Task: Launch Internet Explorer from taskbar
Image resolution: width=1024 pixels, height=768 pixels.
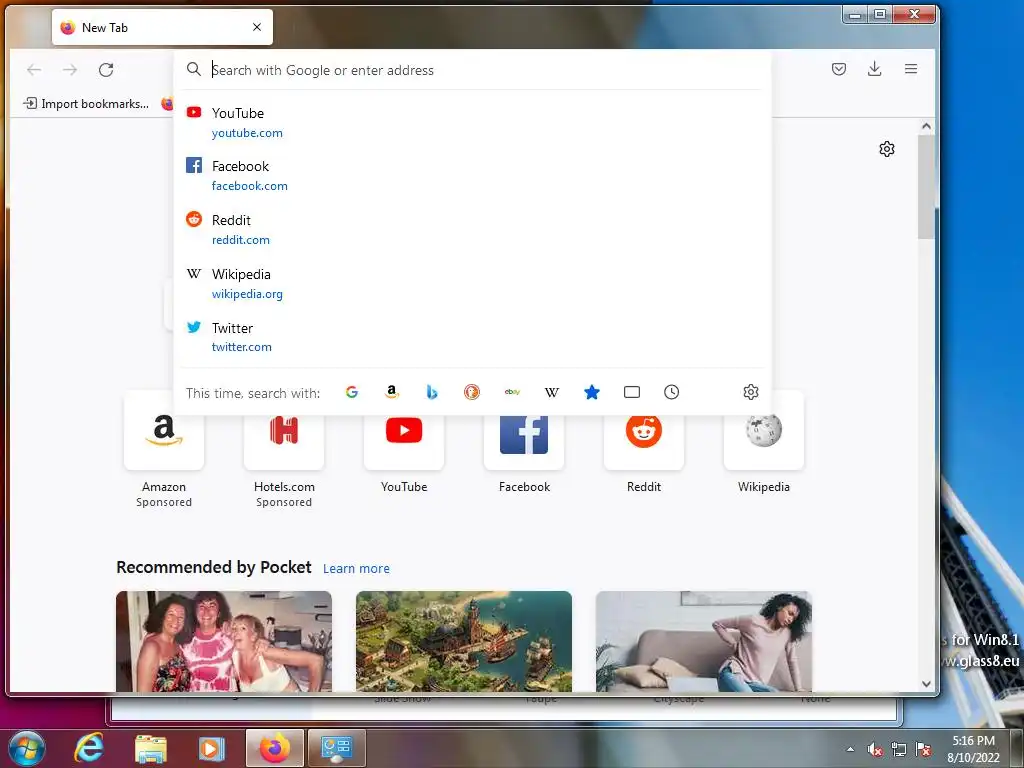Action: coord(89,748)
